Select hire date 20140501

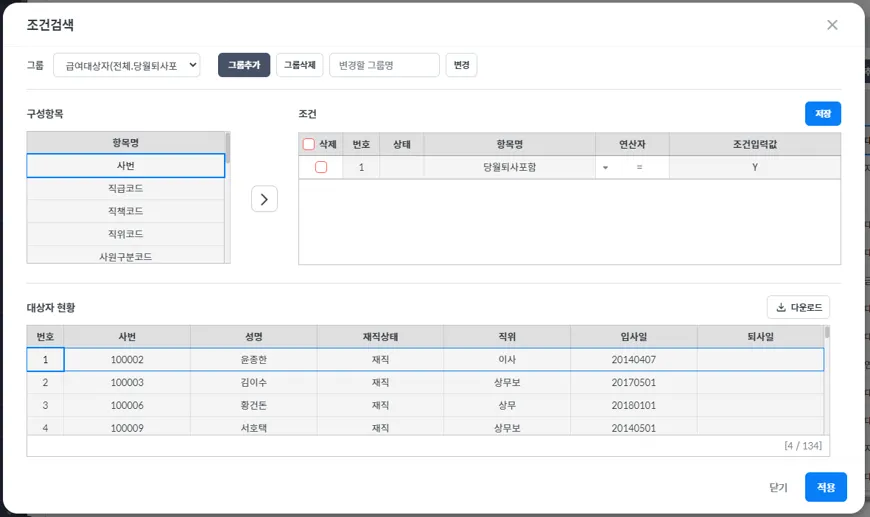(x=634, y=427)
